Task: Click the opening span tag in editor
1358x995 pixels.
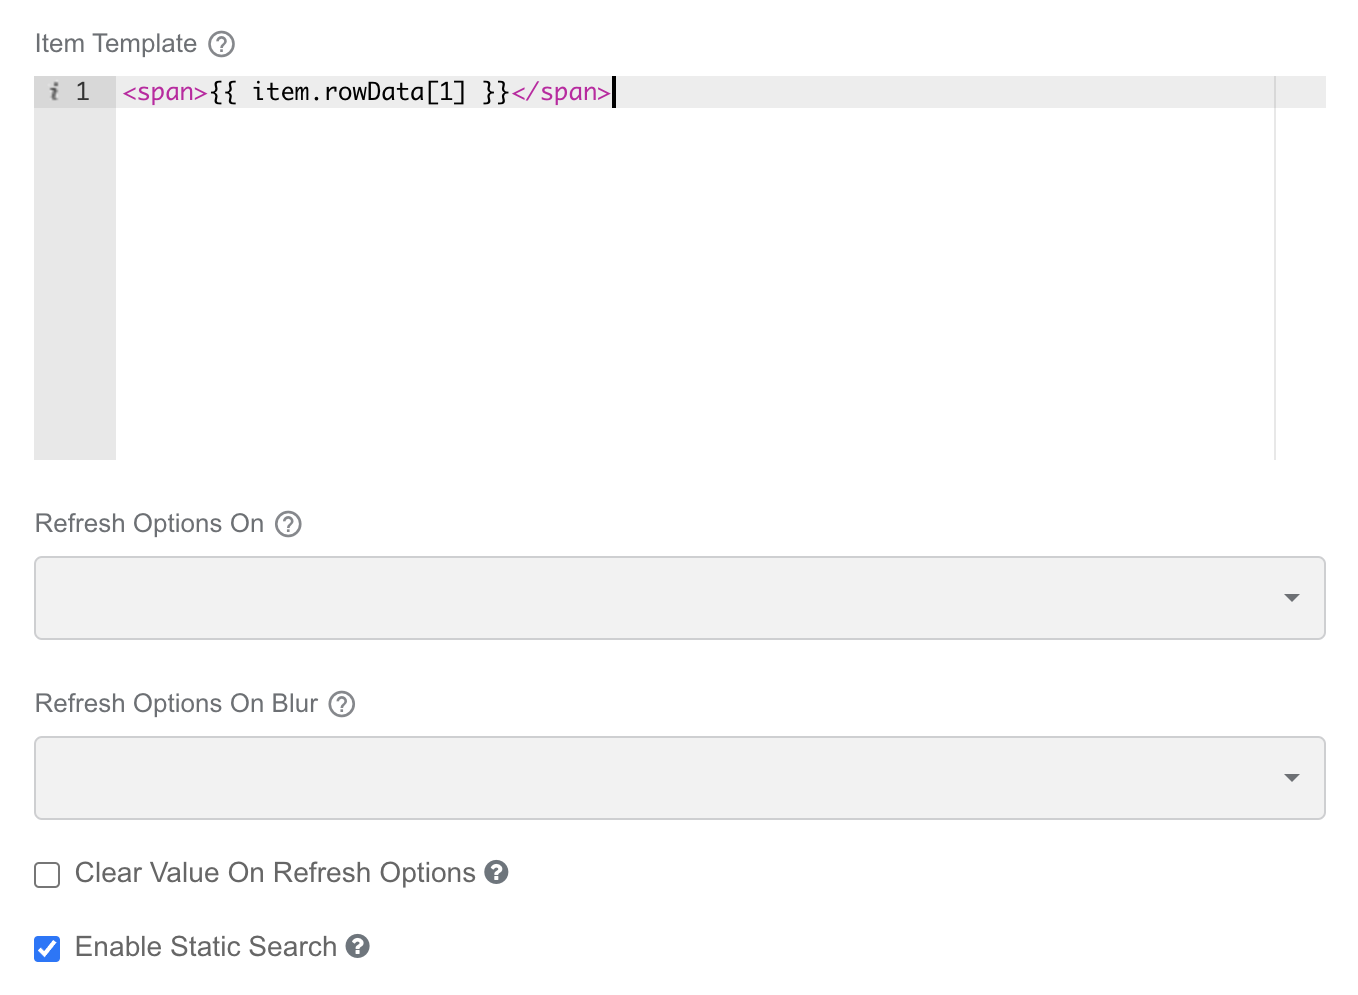Action: pyautogui.click(x=165, y=92)
